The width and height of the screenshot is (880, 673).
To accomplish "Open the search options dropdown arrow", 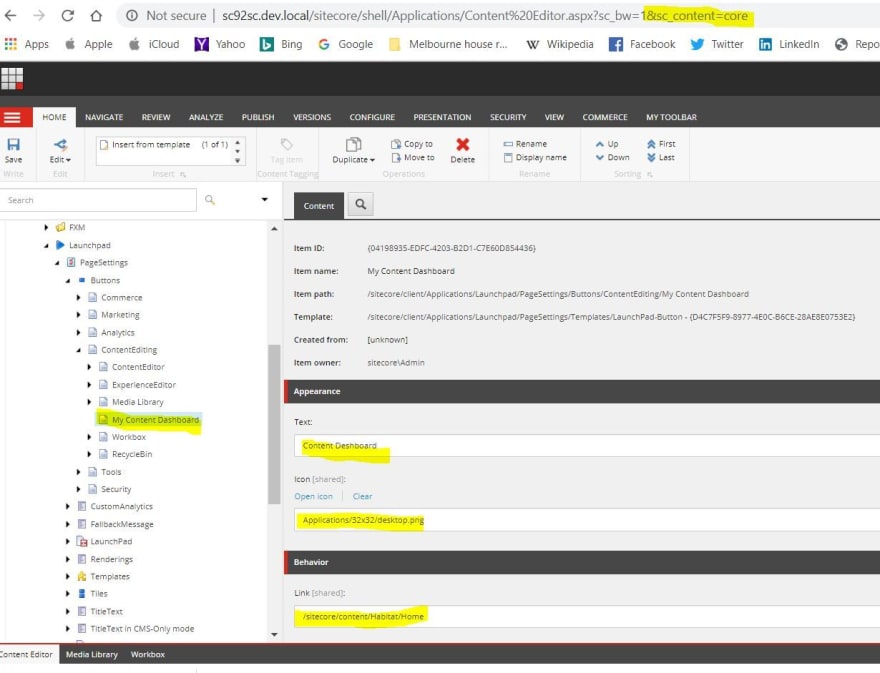I will (x=264, y=199).
